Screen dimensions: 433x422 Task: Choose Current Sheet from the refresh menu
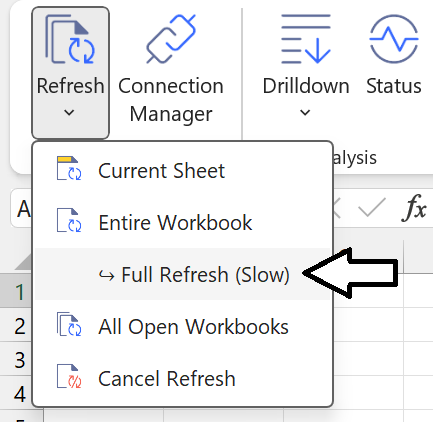(183, 170)
